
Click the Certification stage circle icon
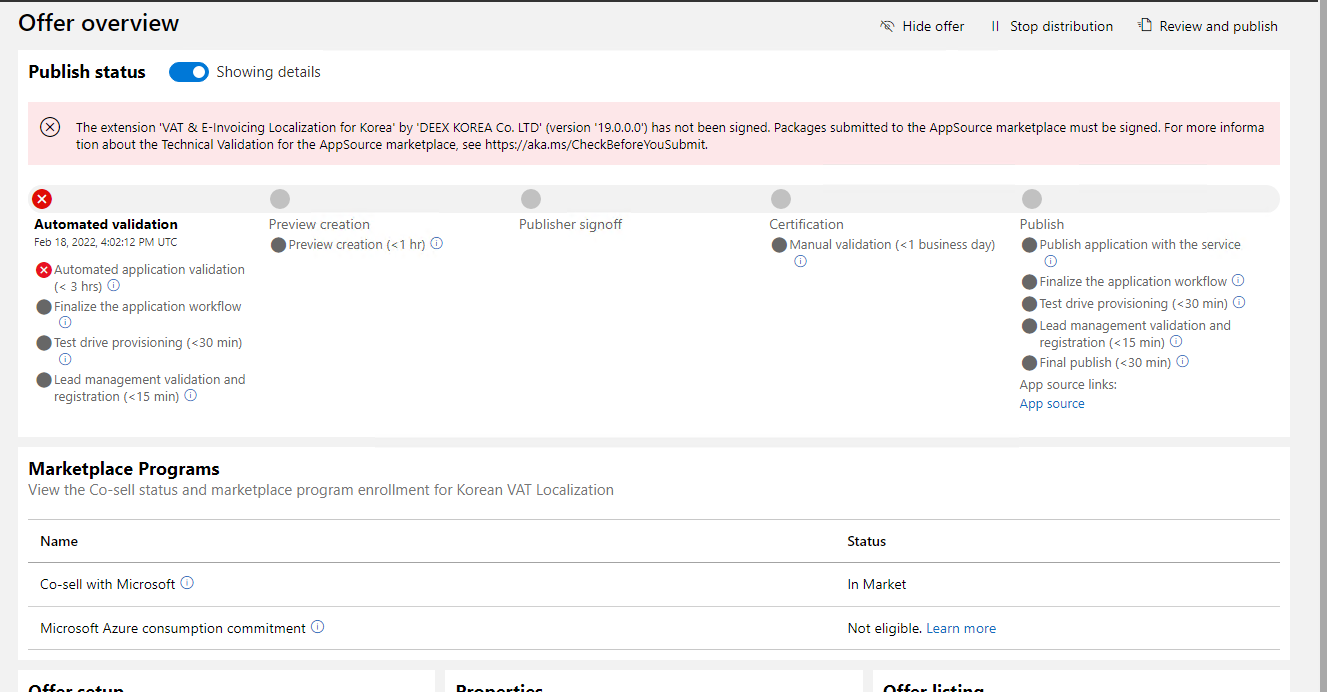coord(781,199)
